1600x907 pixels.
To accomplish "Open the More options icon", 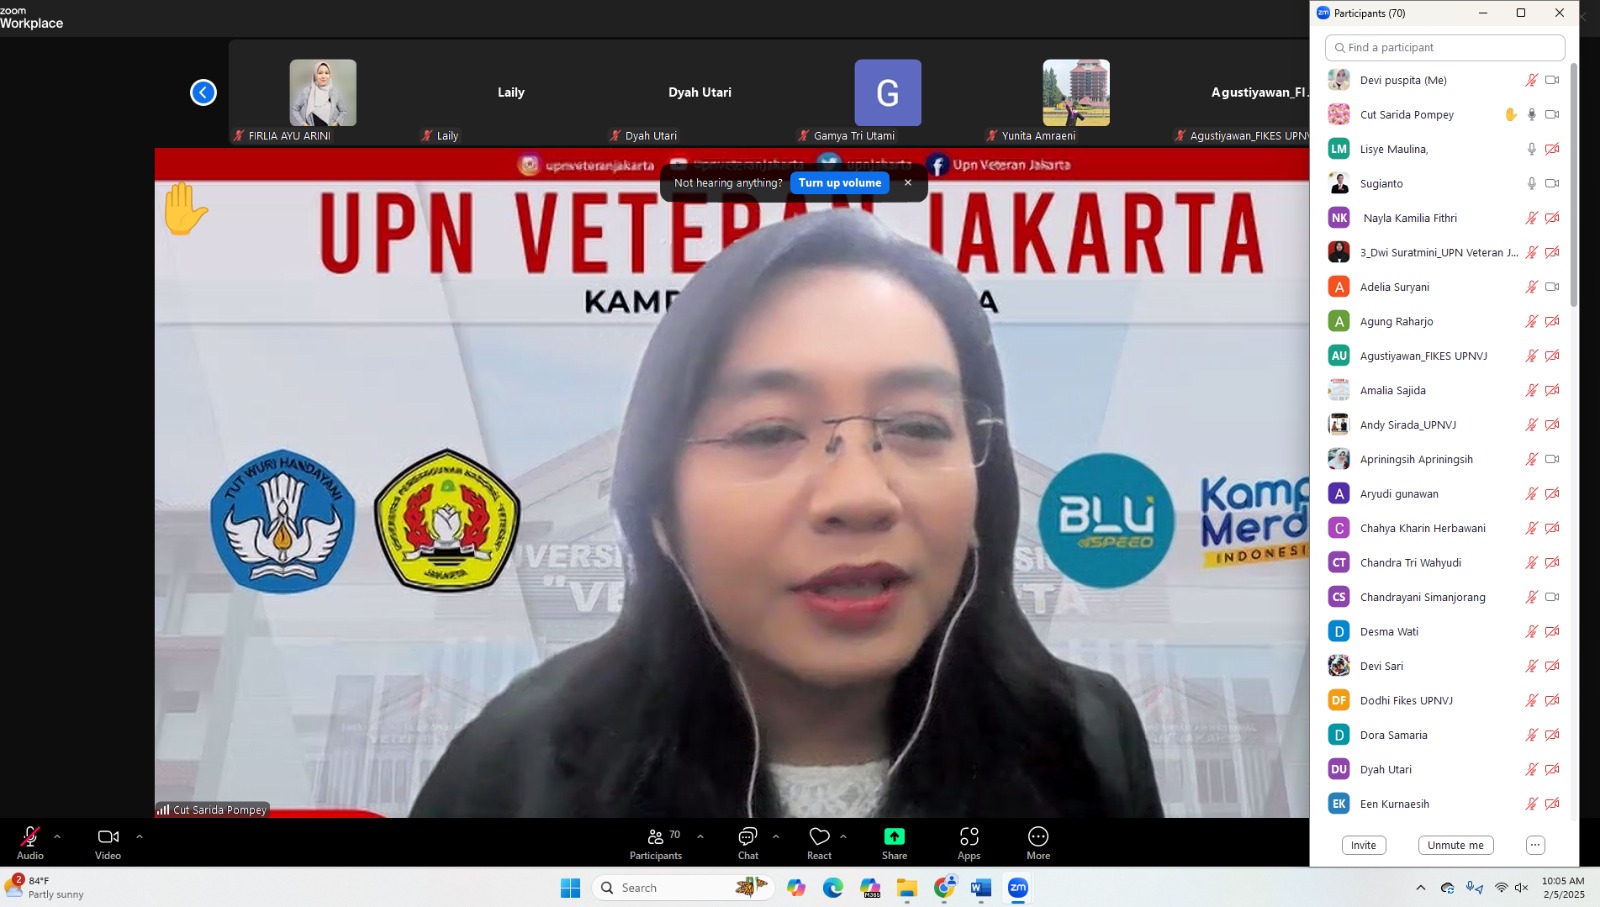I will click(x=1038, y=837).
